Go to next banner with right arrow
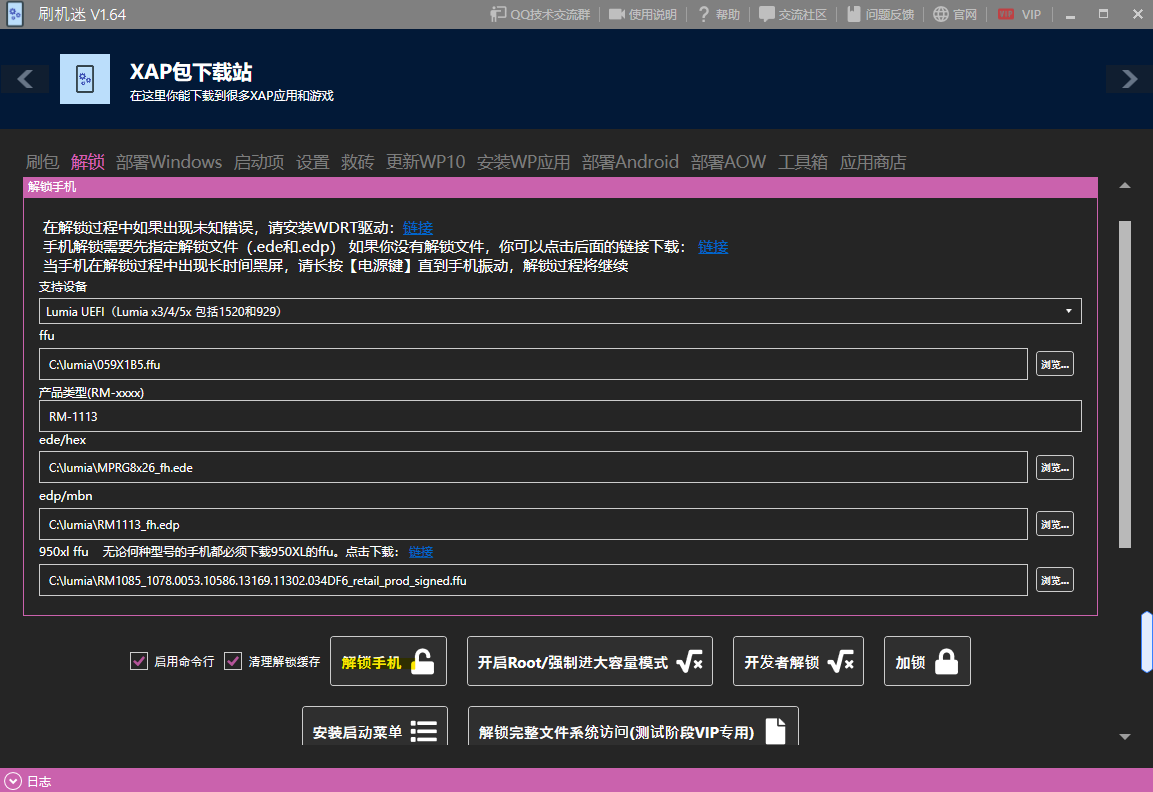The width and height of the screenshot is (1153, 792). (1129, 79)
